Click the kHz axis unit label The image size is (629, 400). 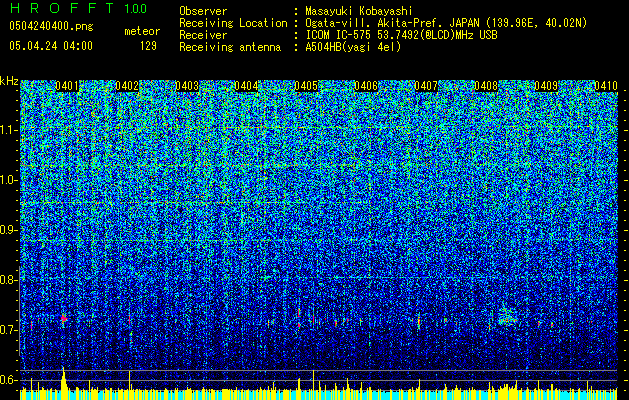[9, 81]
